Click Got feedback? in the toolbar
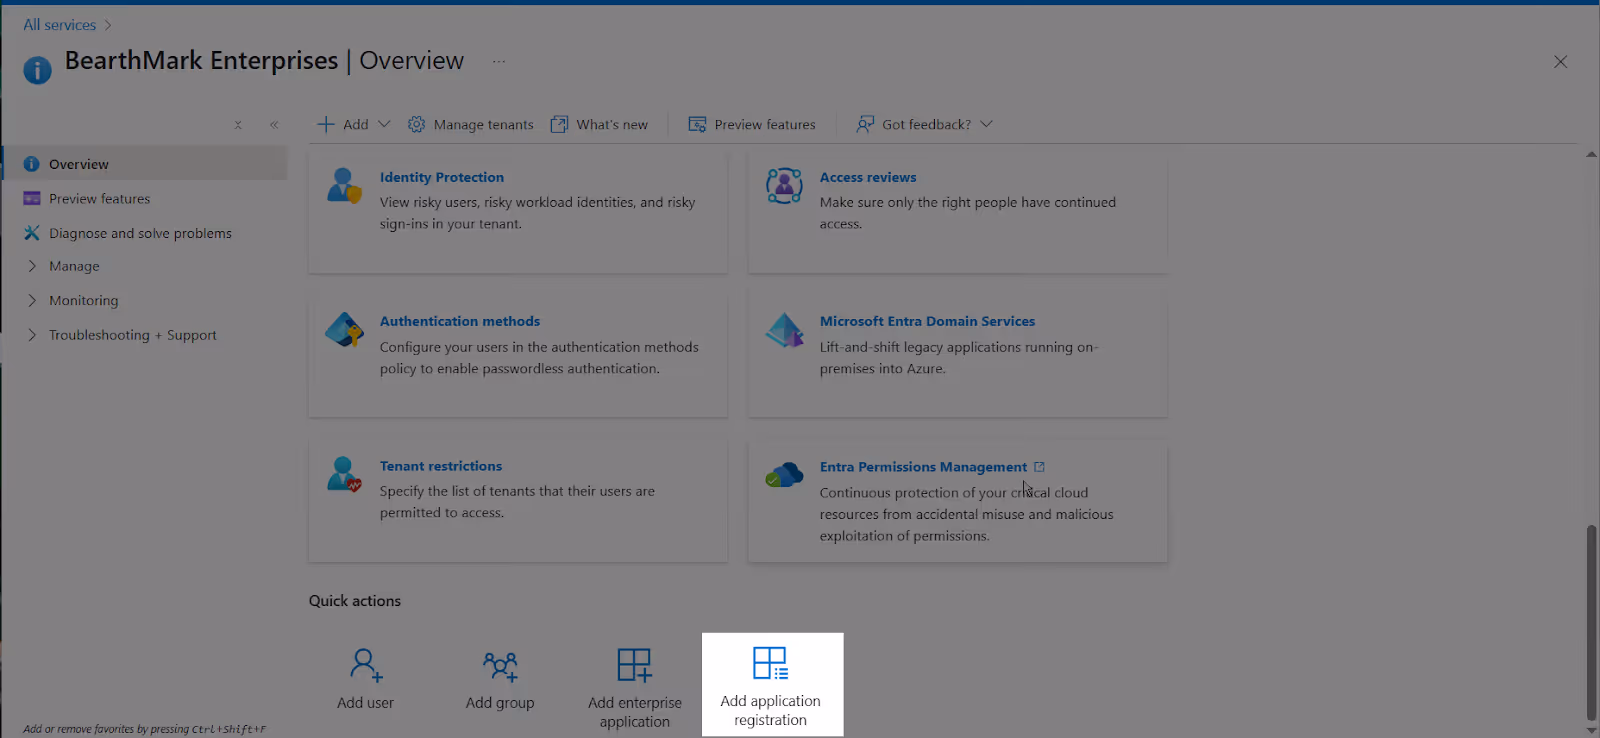This screenshot has width=1600, height=738. click(926, 124)
